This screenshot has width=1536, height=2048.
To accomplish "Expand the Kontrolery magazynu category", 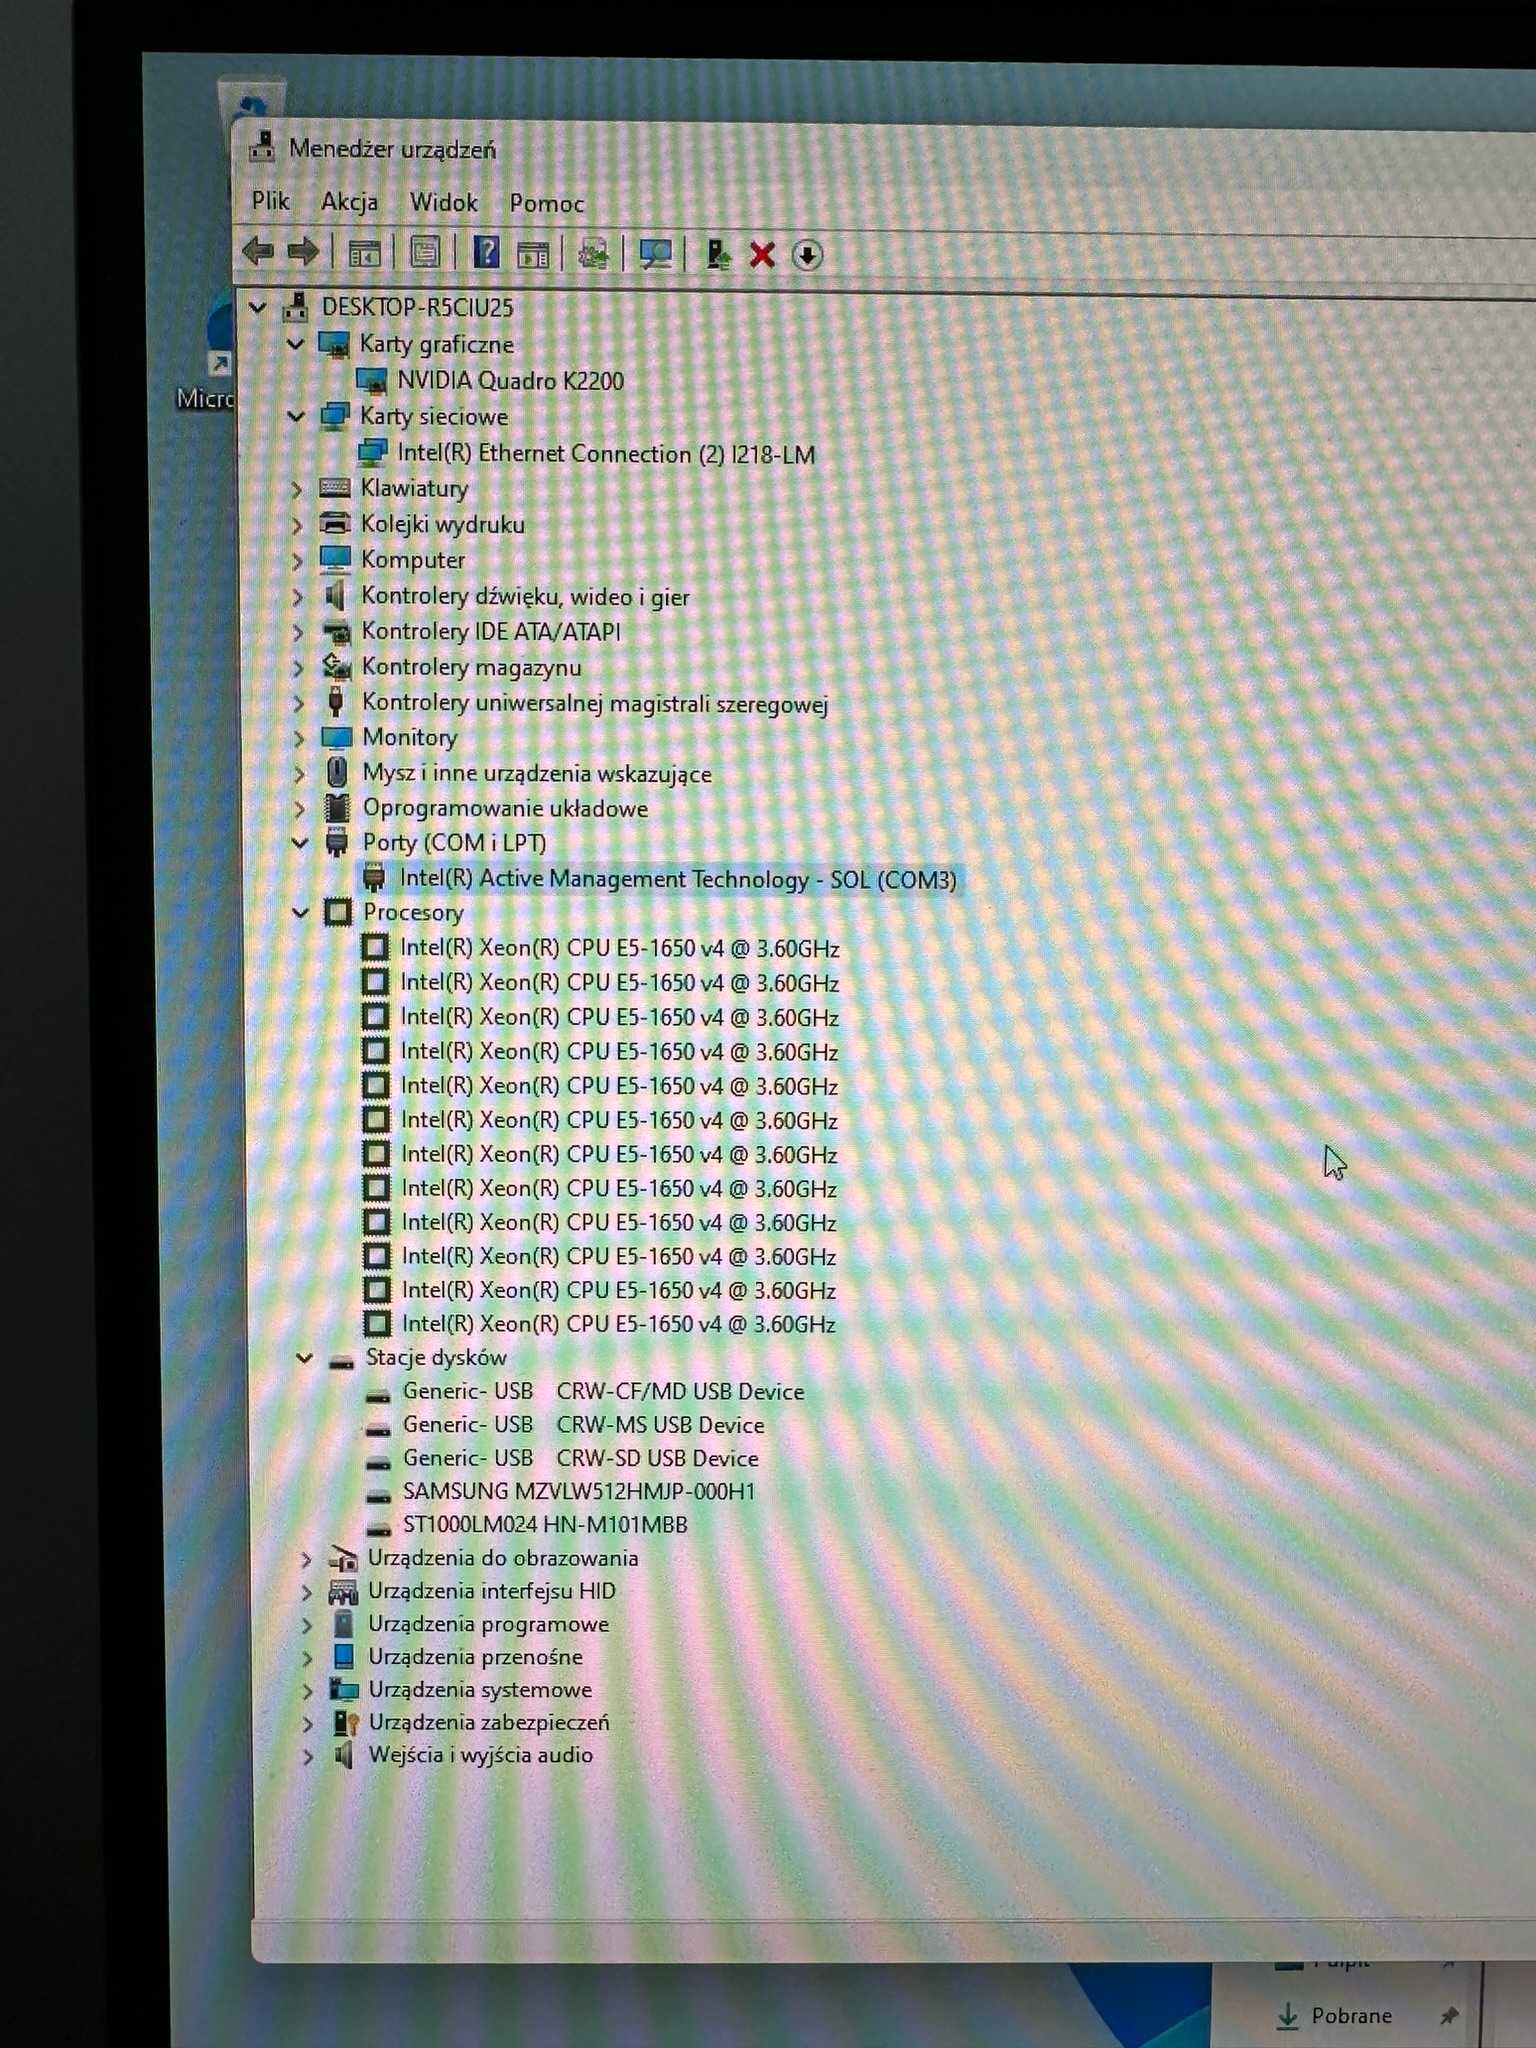I will pyautogui.click(x=299, y=667).
